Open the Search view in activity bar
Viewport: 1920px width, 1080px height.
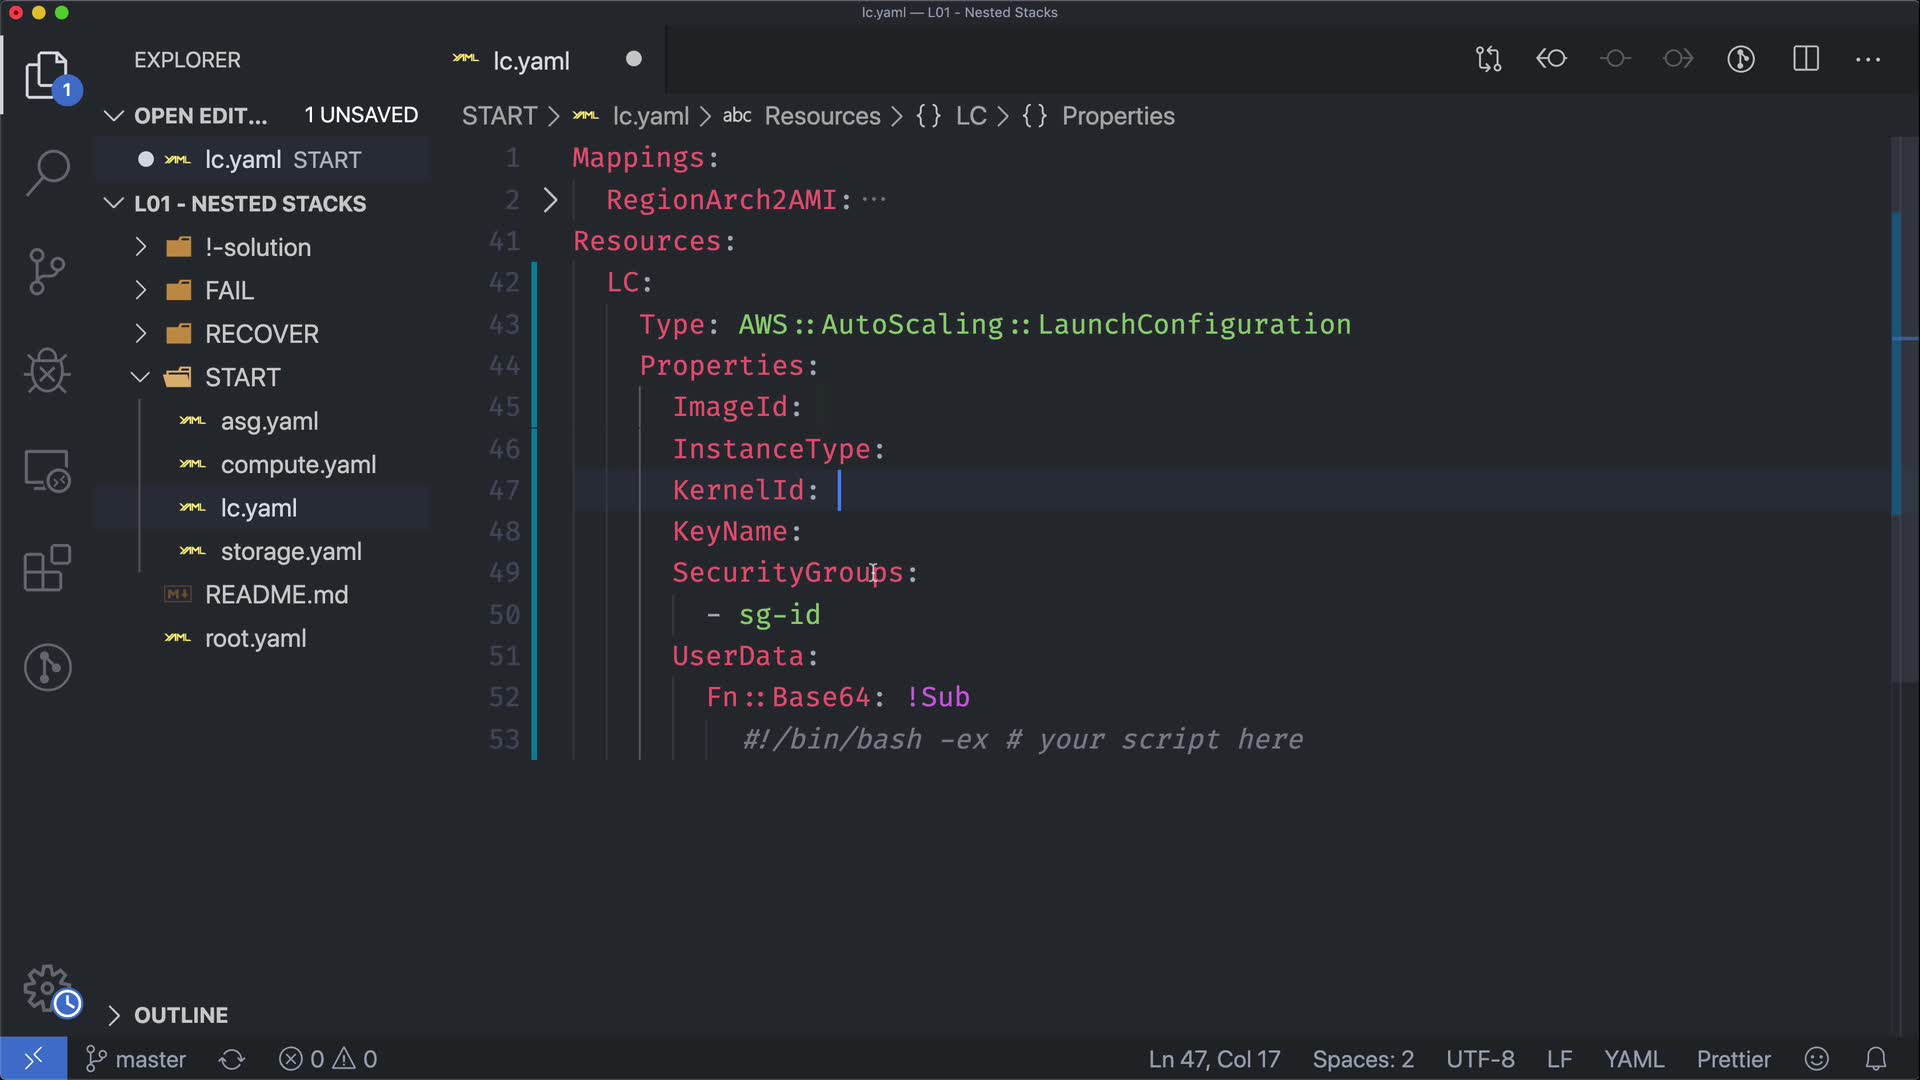47,173
